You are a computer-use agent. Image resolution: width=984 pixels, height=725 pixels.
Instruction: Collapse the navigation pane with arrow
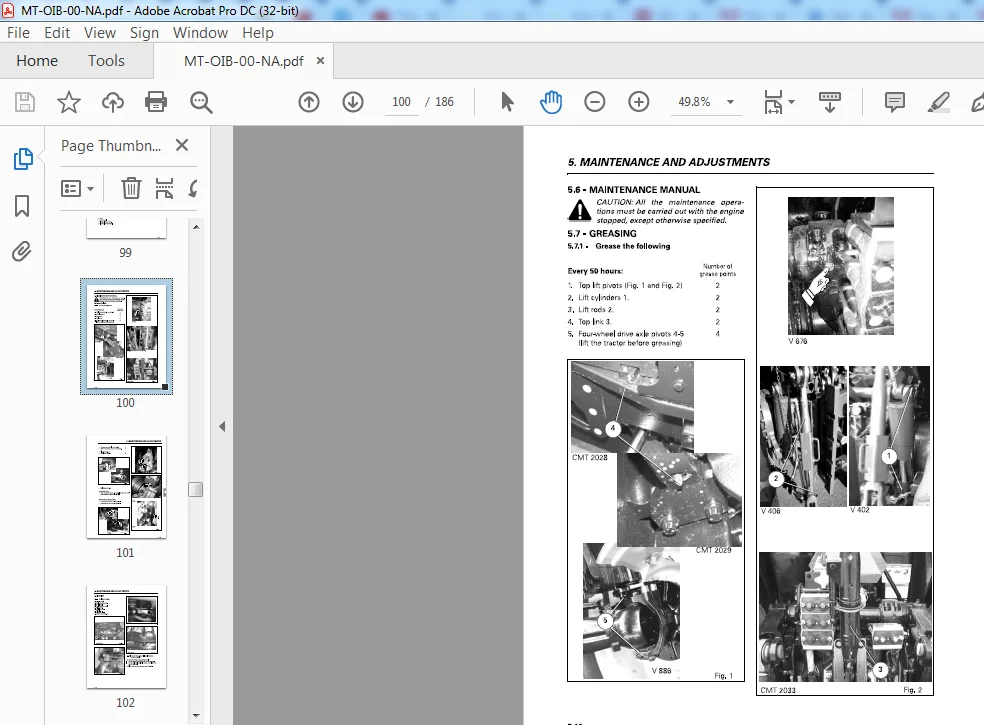(222, 426)
